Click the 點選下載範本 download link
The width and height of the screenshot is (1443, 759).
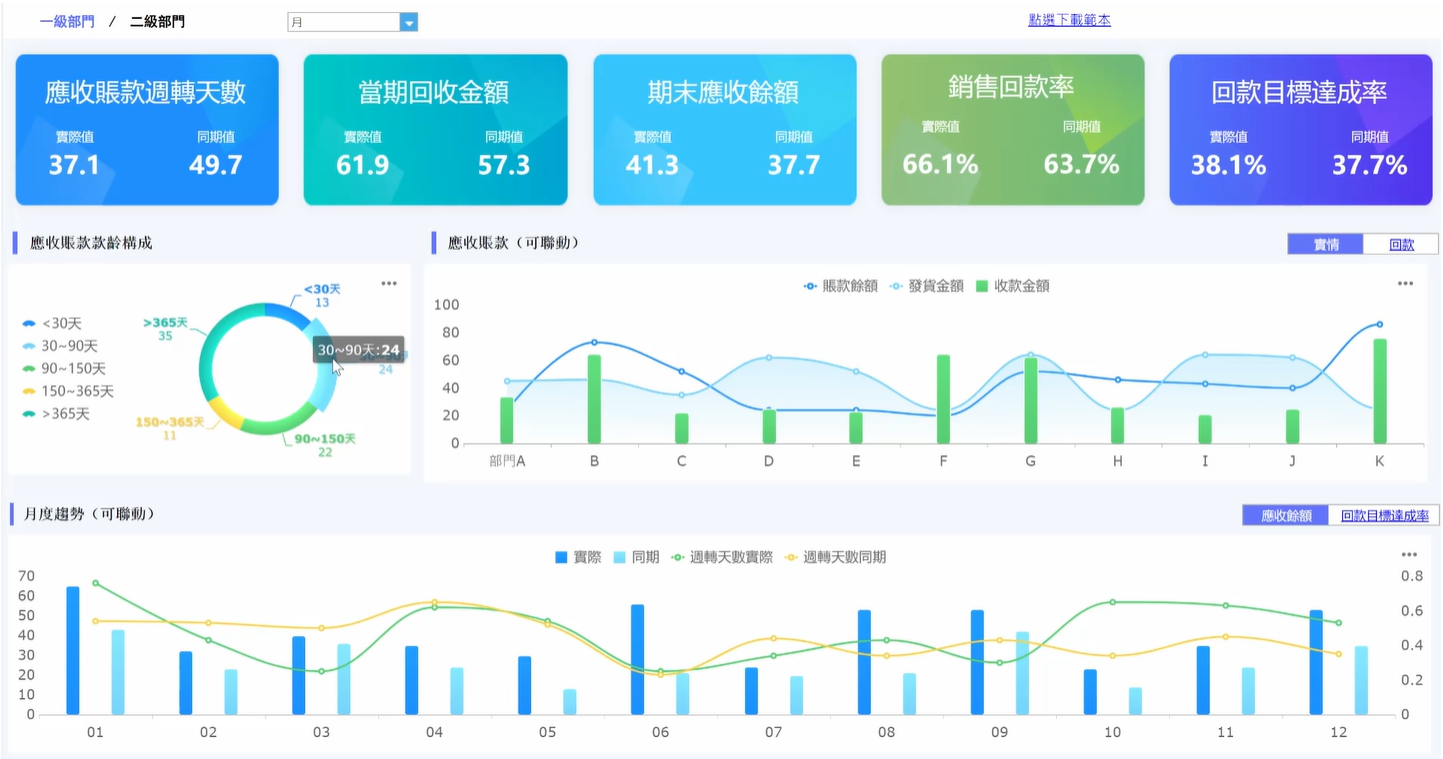(1069, 20)
